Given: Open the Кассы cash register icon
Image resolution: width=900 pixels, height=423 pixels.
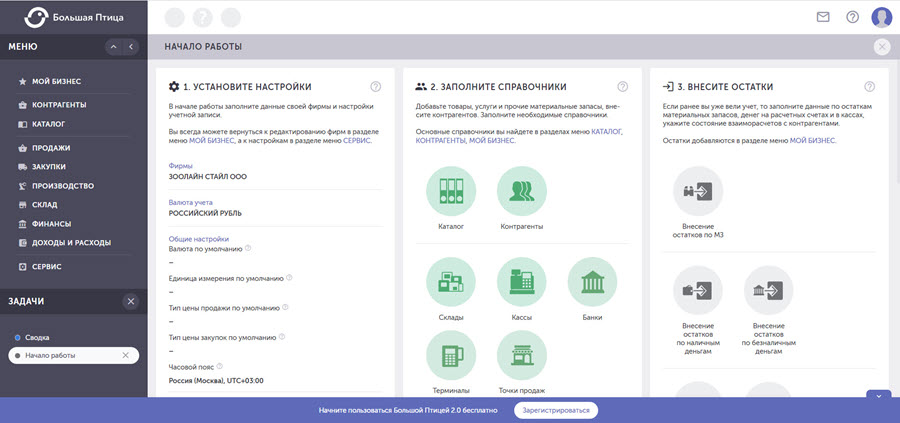Looking at the screenshot, I should (521, 282).
